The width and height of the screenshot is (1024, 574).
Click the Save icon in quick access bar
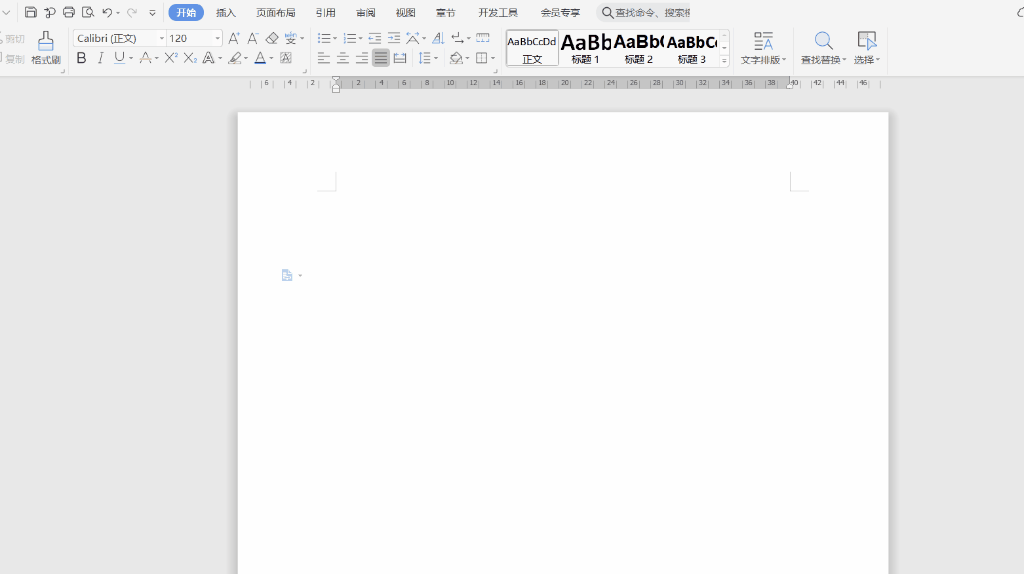(31, 13)
